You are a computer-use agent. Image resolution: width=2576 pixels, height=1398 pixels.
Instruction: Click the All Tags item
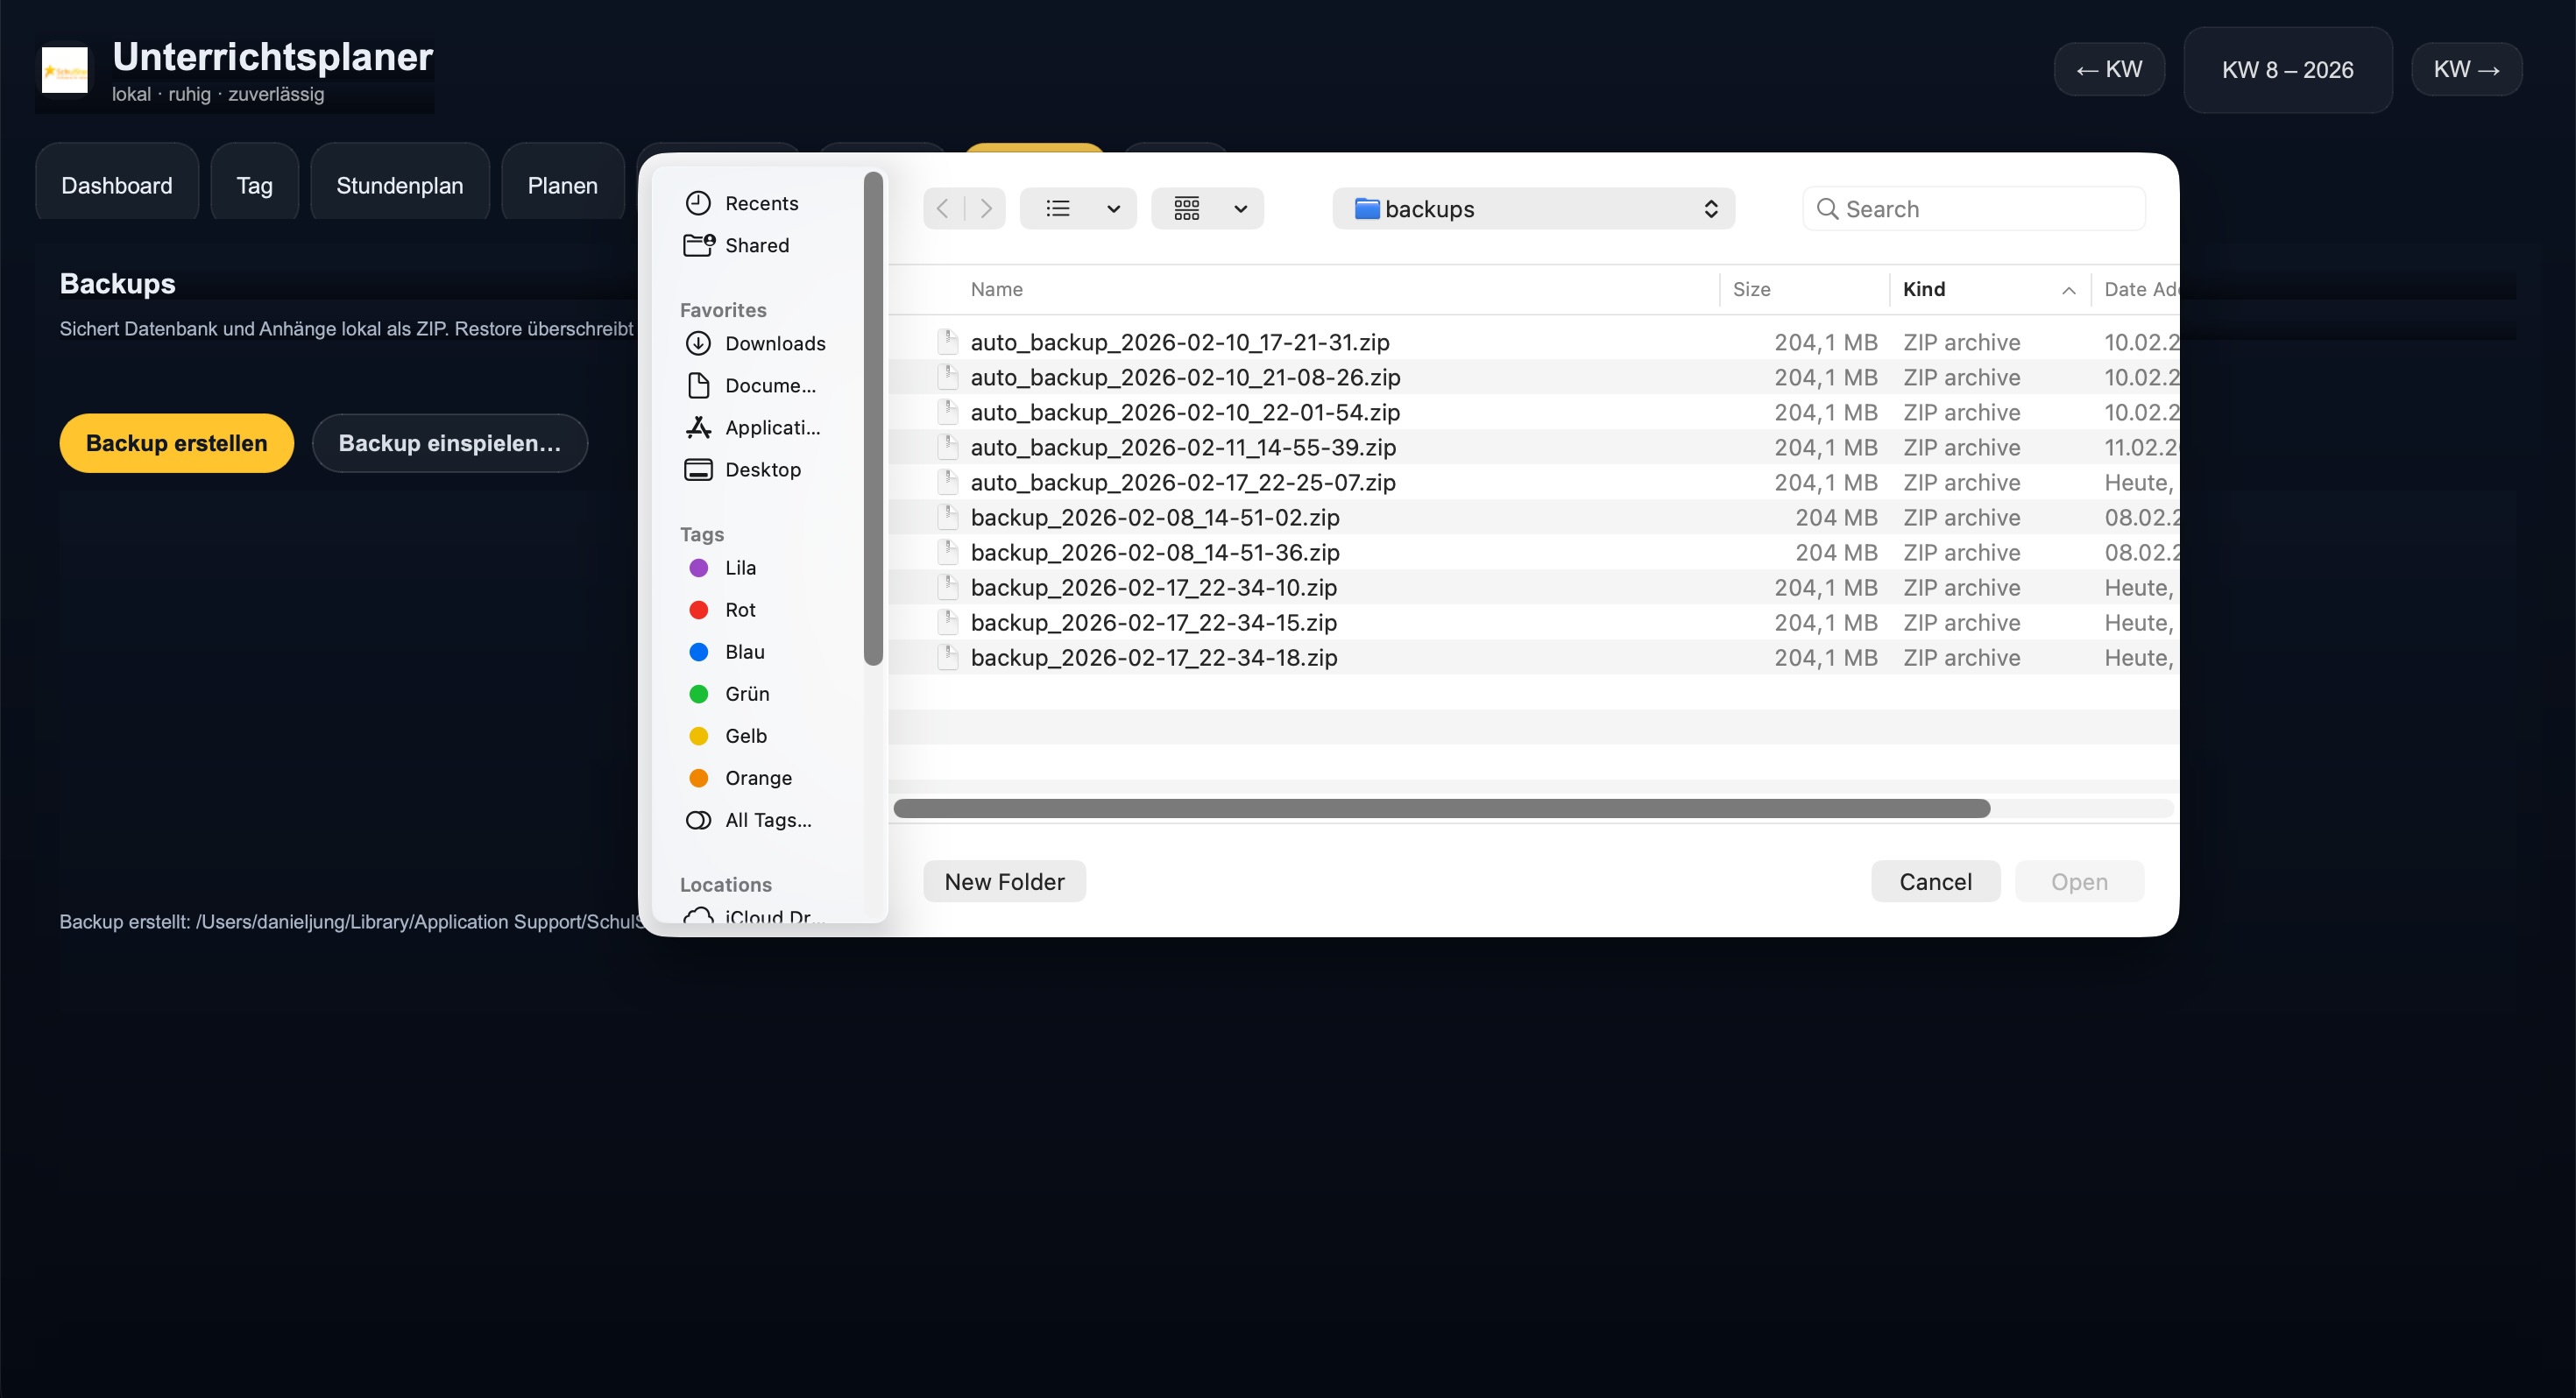(x=767, y=820)
